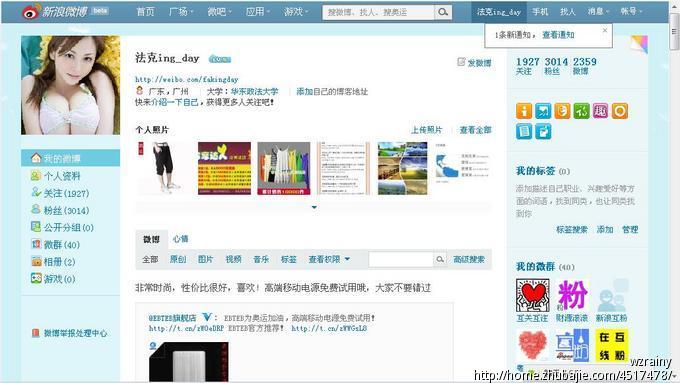The height and width of the screenshot is (383, 680).
Task: Expand the 游戏 dropdown menu
Action: (296, 12)
